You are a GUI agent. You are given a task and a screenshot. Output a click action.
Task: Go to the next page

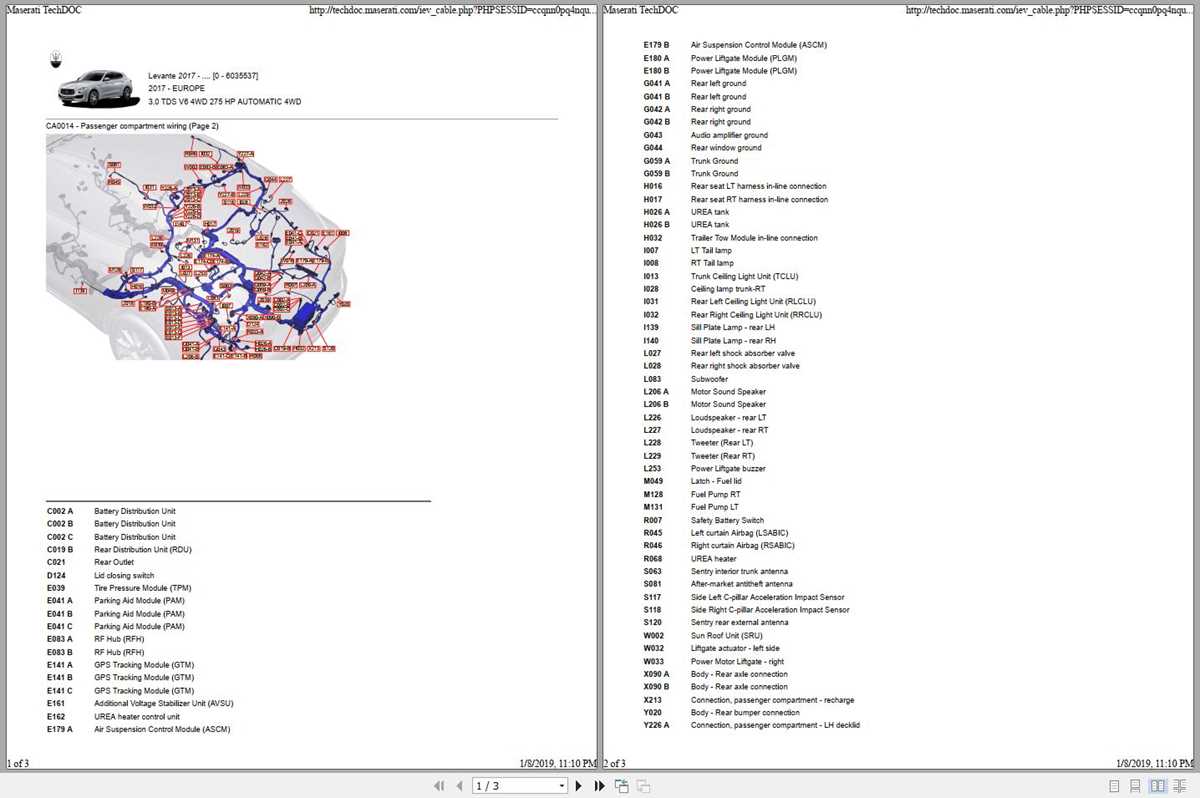pyautogui.click(x=578, y=786)
